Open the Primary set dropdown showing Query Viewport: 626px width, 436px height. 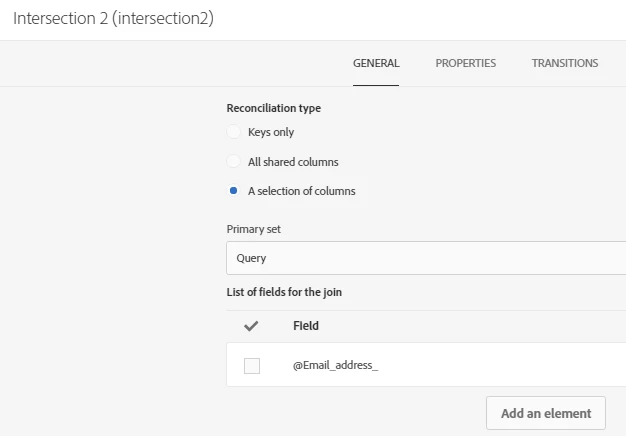coord(425,258)
